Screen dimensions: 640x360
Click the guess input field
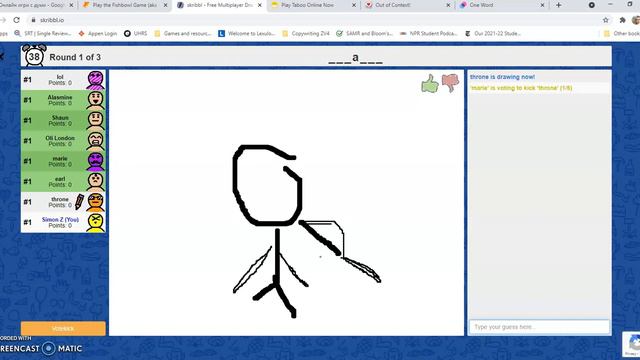point(539,327)
